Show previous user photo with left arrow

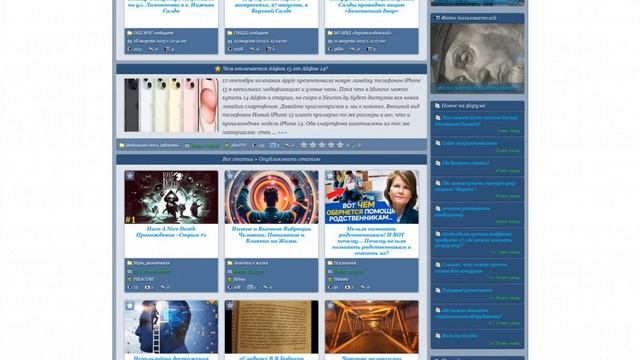click(435, 58)
